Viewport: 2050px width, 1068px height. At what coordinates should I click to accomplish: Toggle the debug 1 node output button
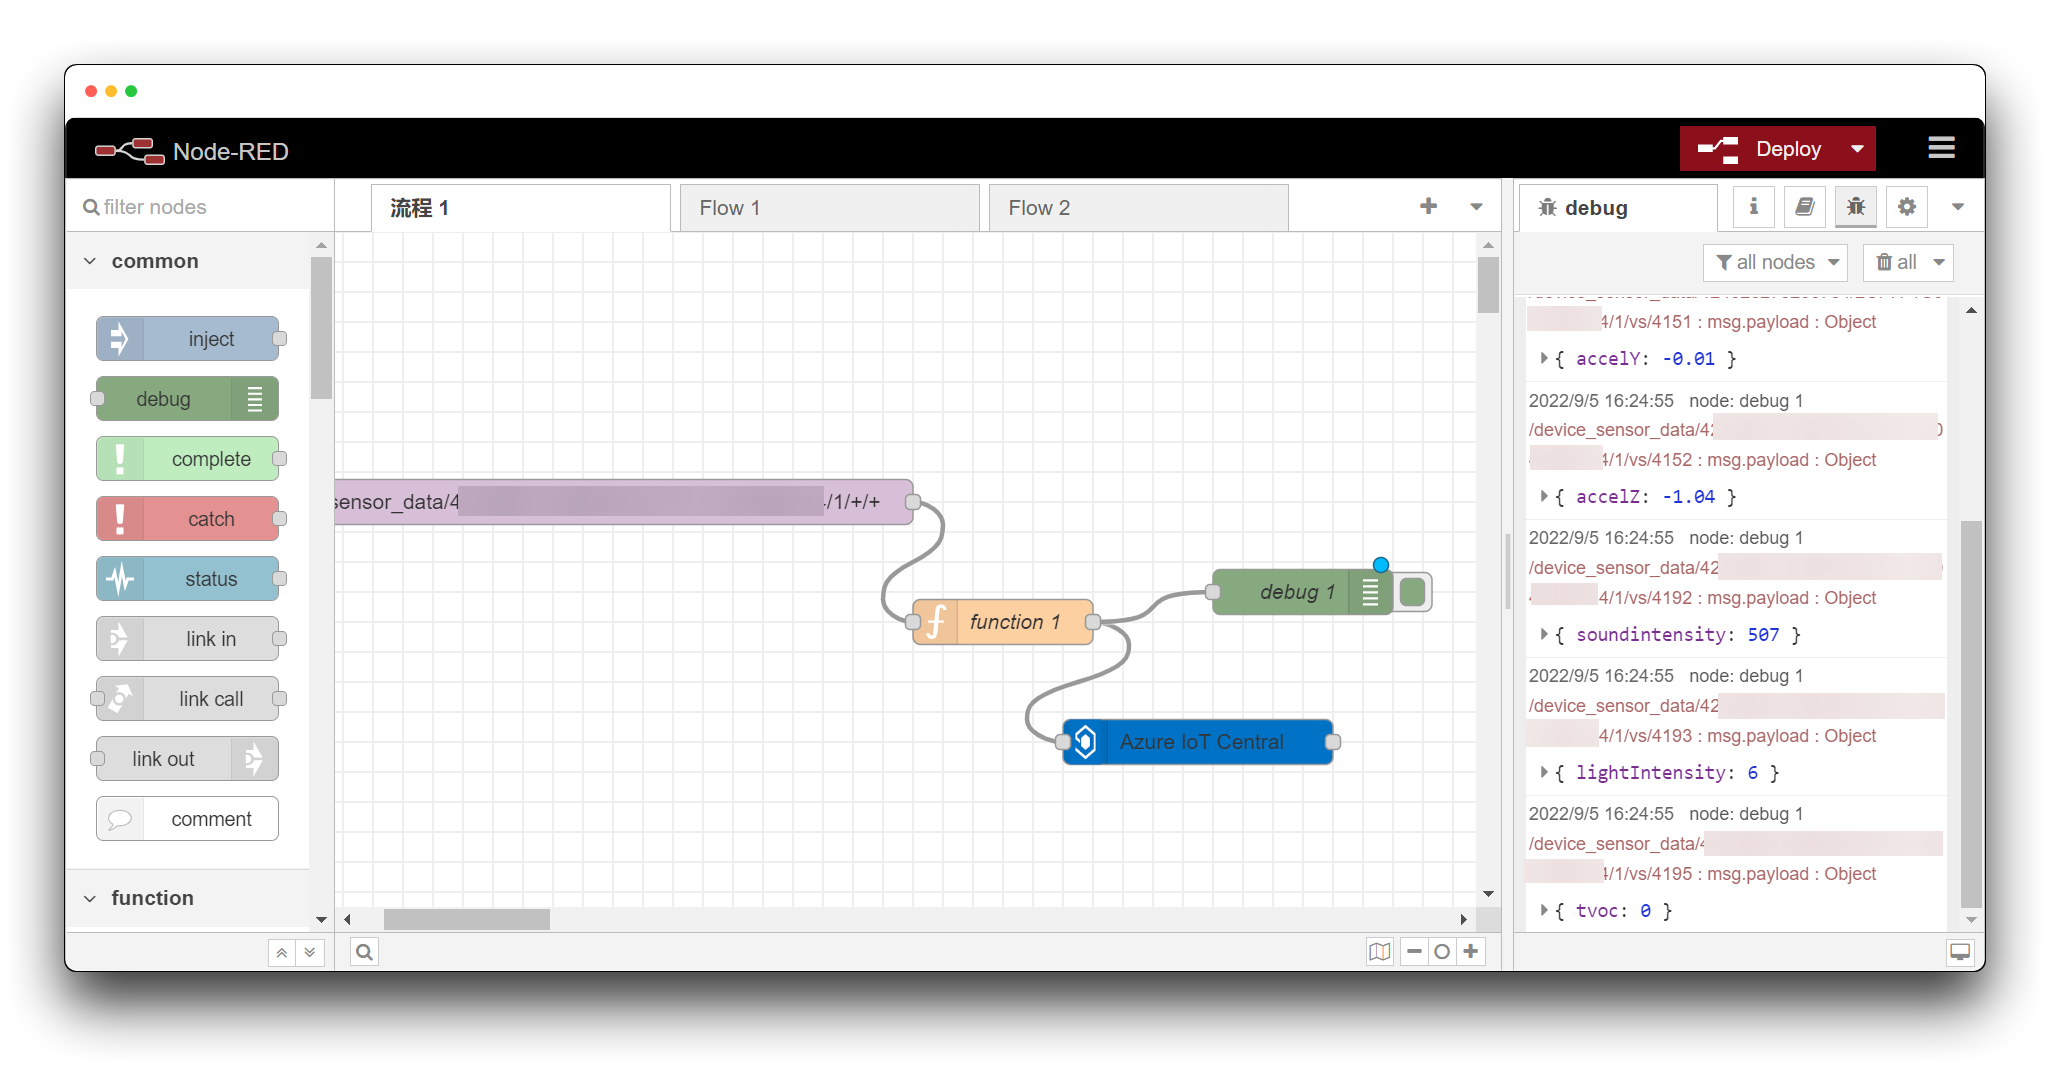[1412, 592]
